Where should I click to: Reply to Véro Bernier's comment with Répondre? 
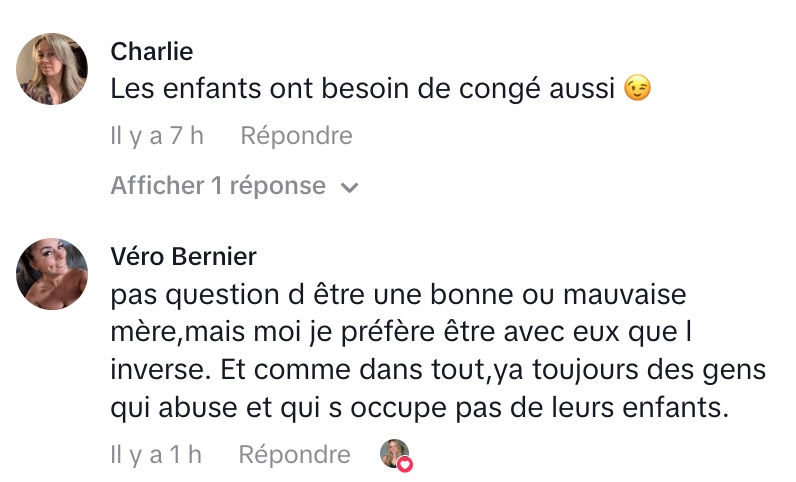click(294, 455)
